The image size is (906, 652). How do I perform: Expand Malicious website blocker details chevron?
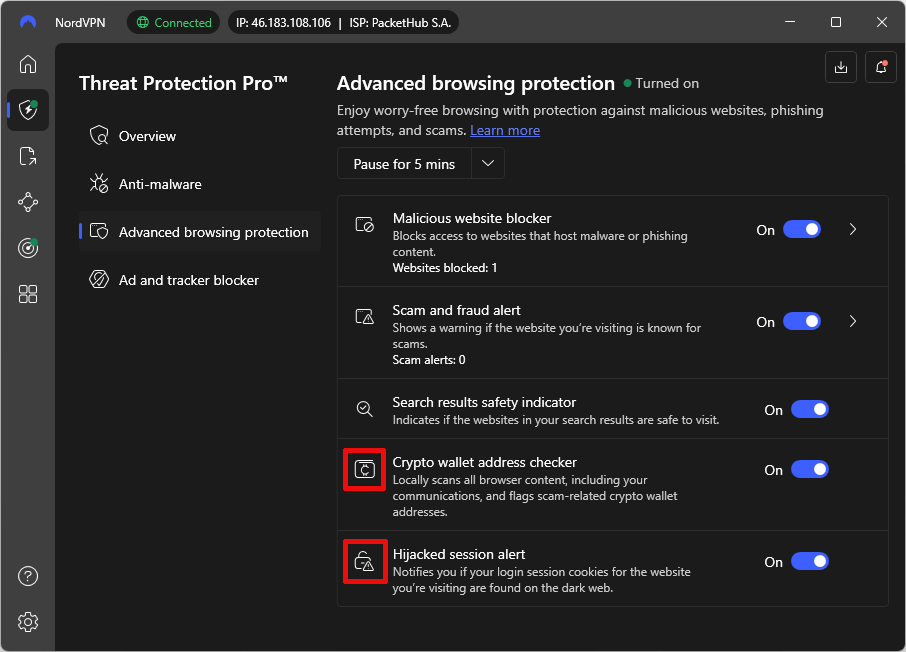click(853, 230)
